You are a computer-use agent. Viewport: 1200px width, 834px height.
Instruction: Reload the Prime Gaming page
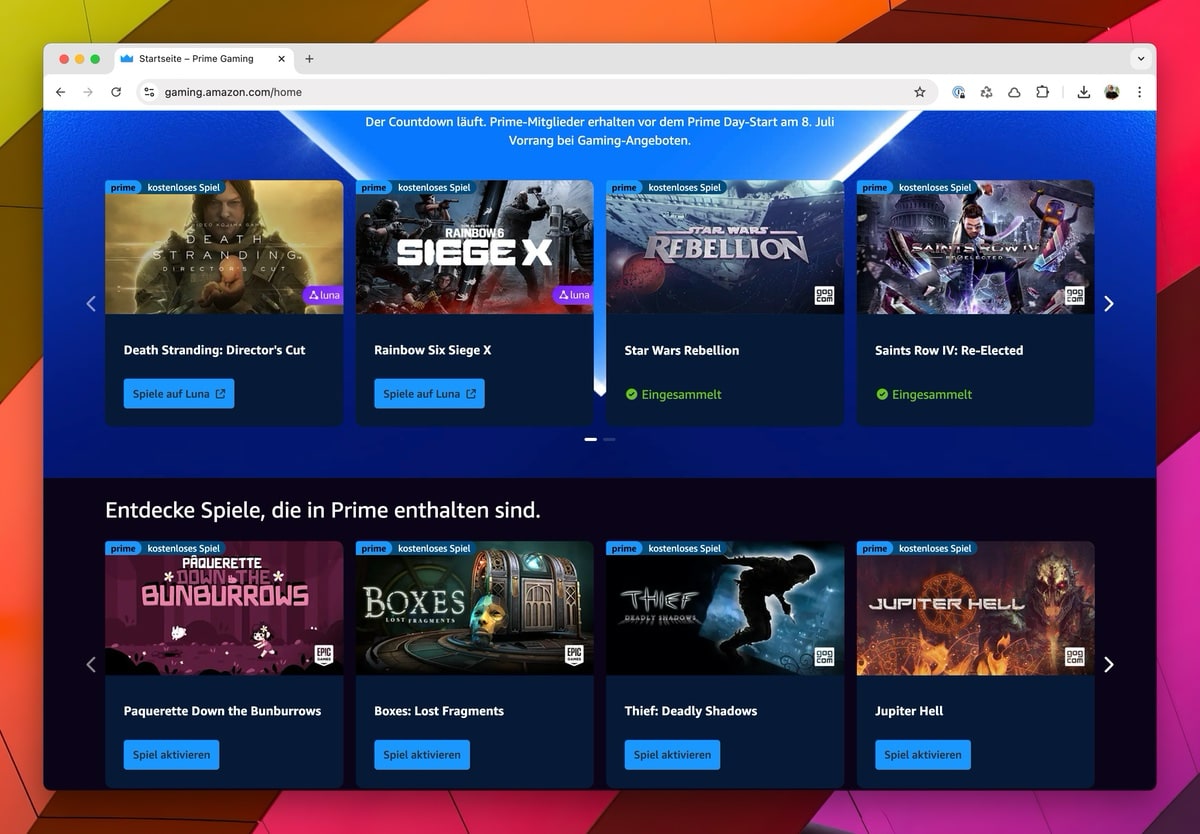pyautogui.click(x=116, y=92)
